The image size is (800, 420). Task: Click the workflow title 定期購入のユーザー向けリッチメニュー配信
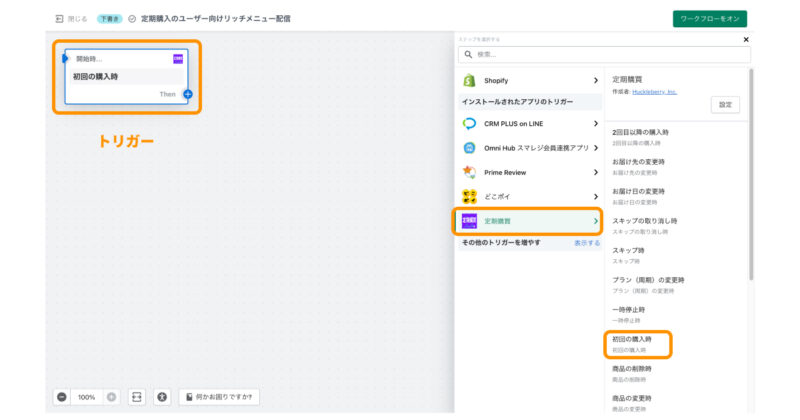coord(215,19)
